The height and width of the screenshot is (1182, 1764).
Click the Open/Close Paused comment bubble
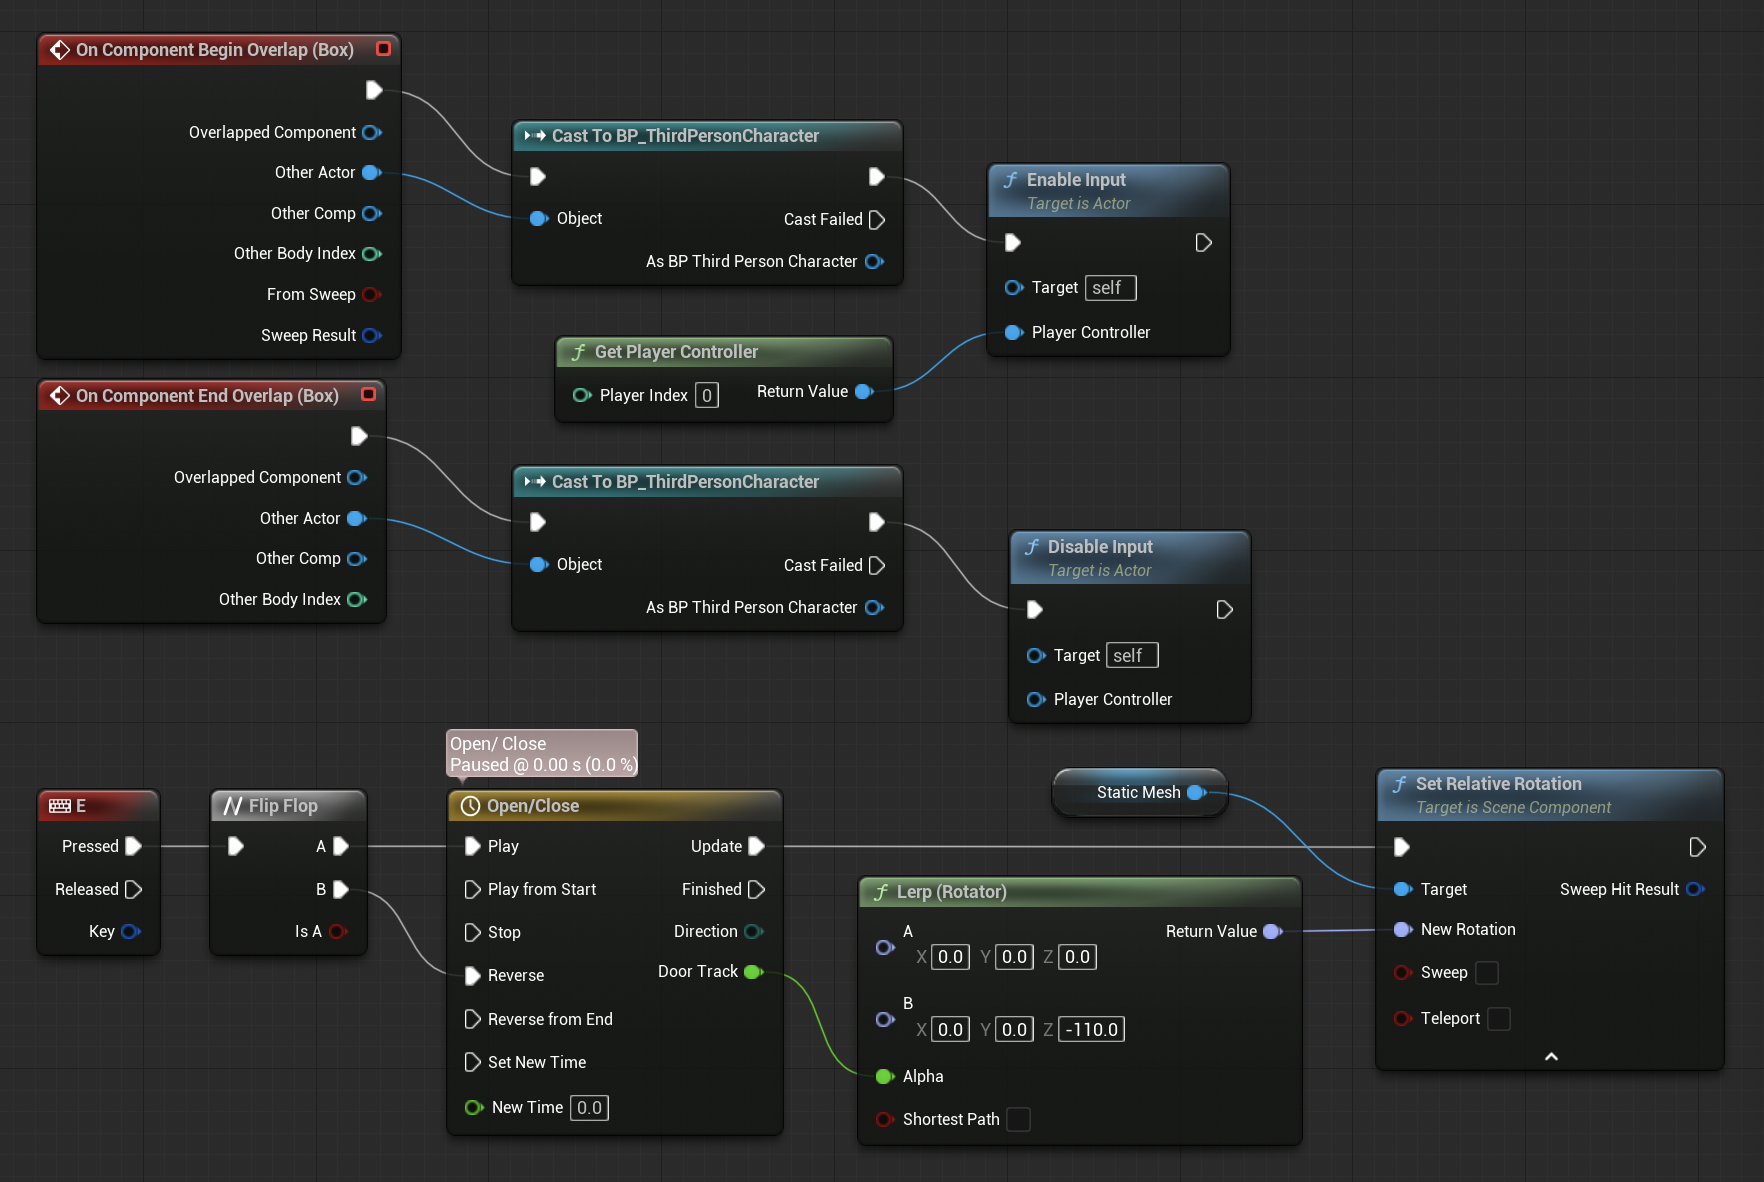tap(541, 754)
